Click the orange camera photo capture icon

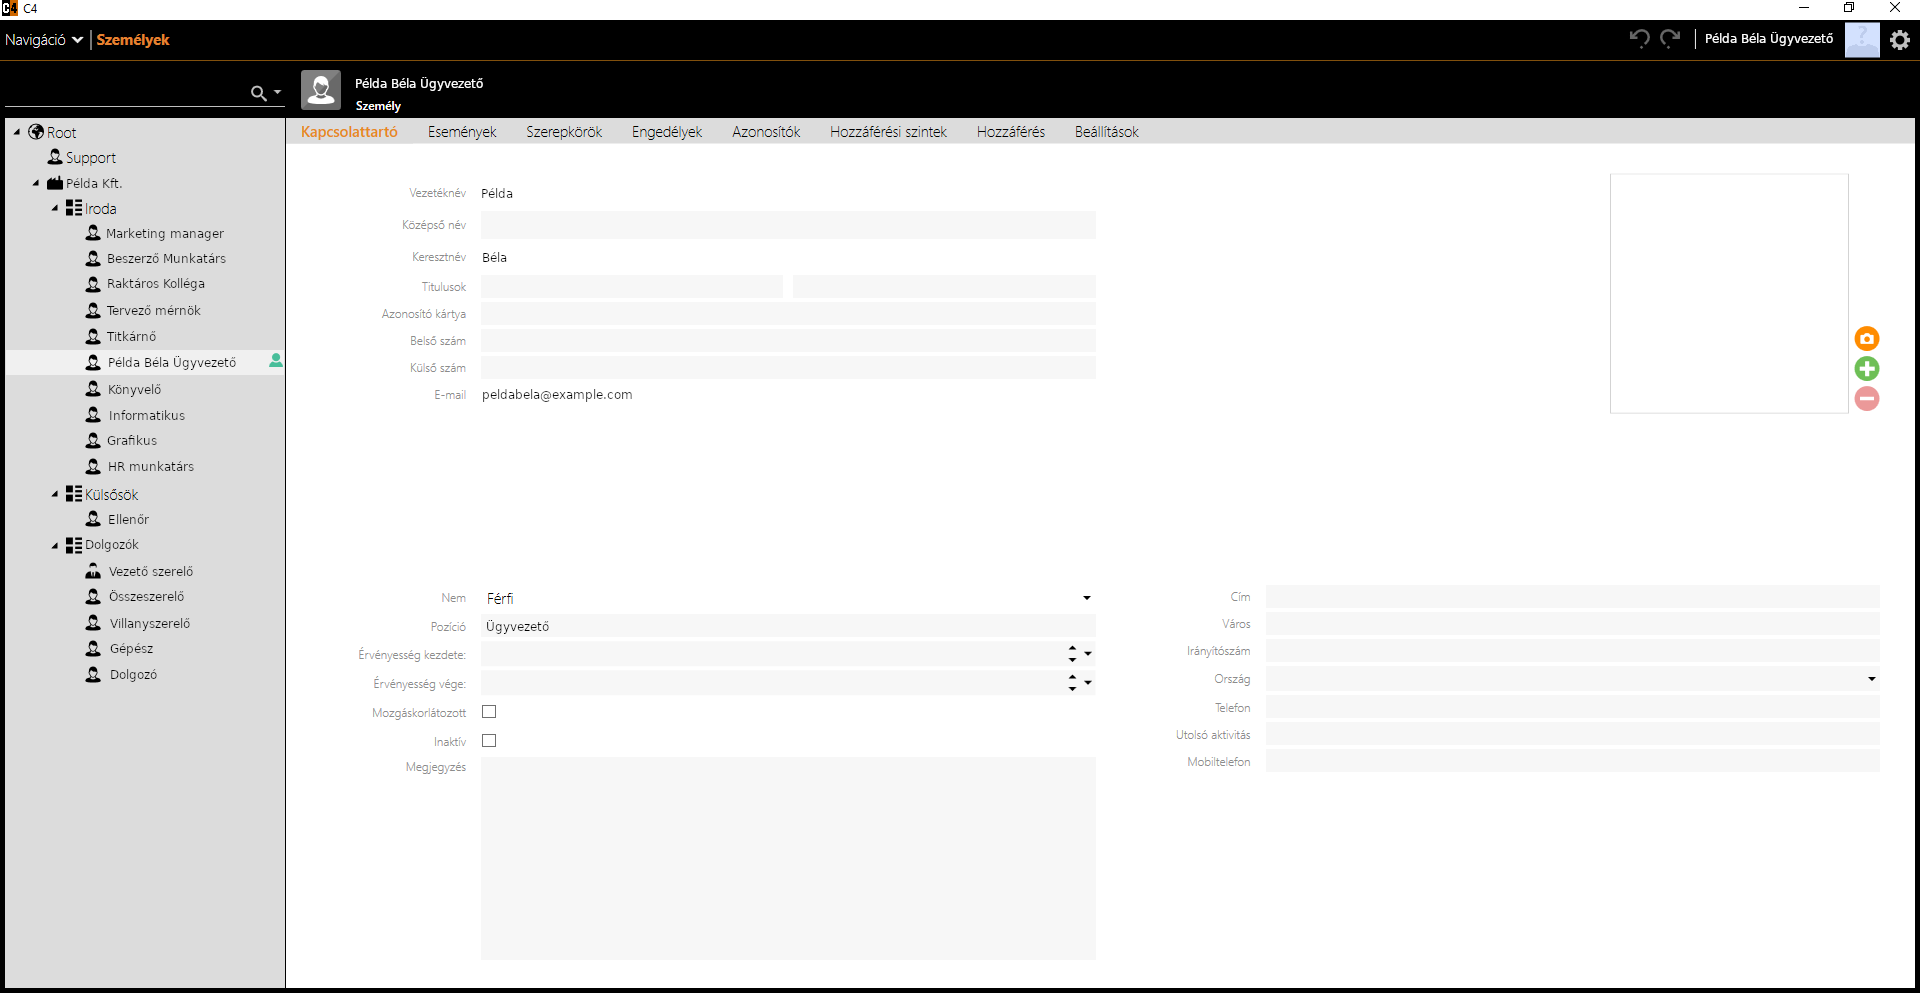[x=1866, y=339]
